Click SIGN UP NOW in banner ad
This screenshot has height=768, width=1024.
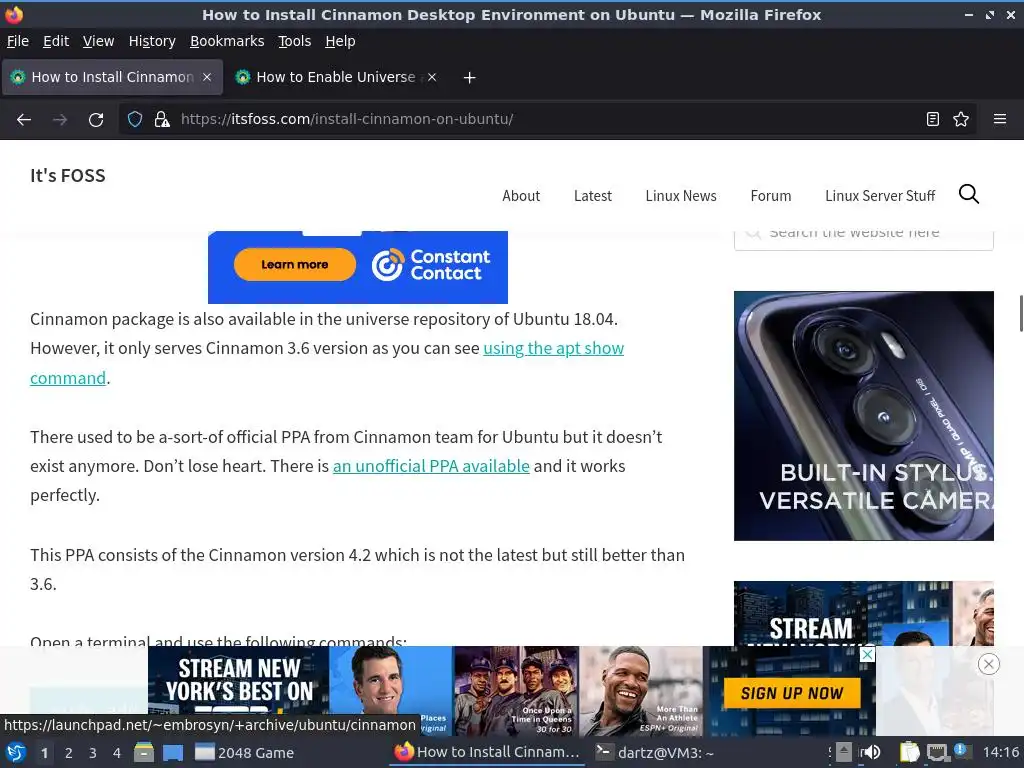[x=792, y=694]
